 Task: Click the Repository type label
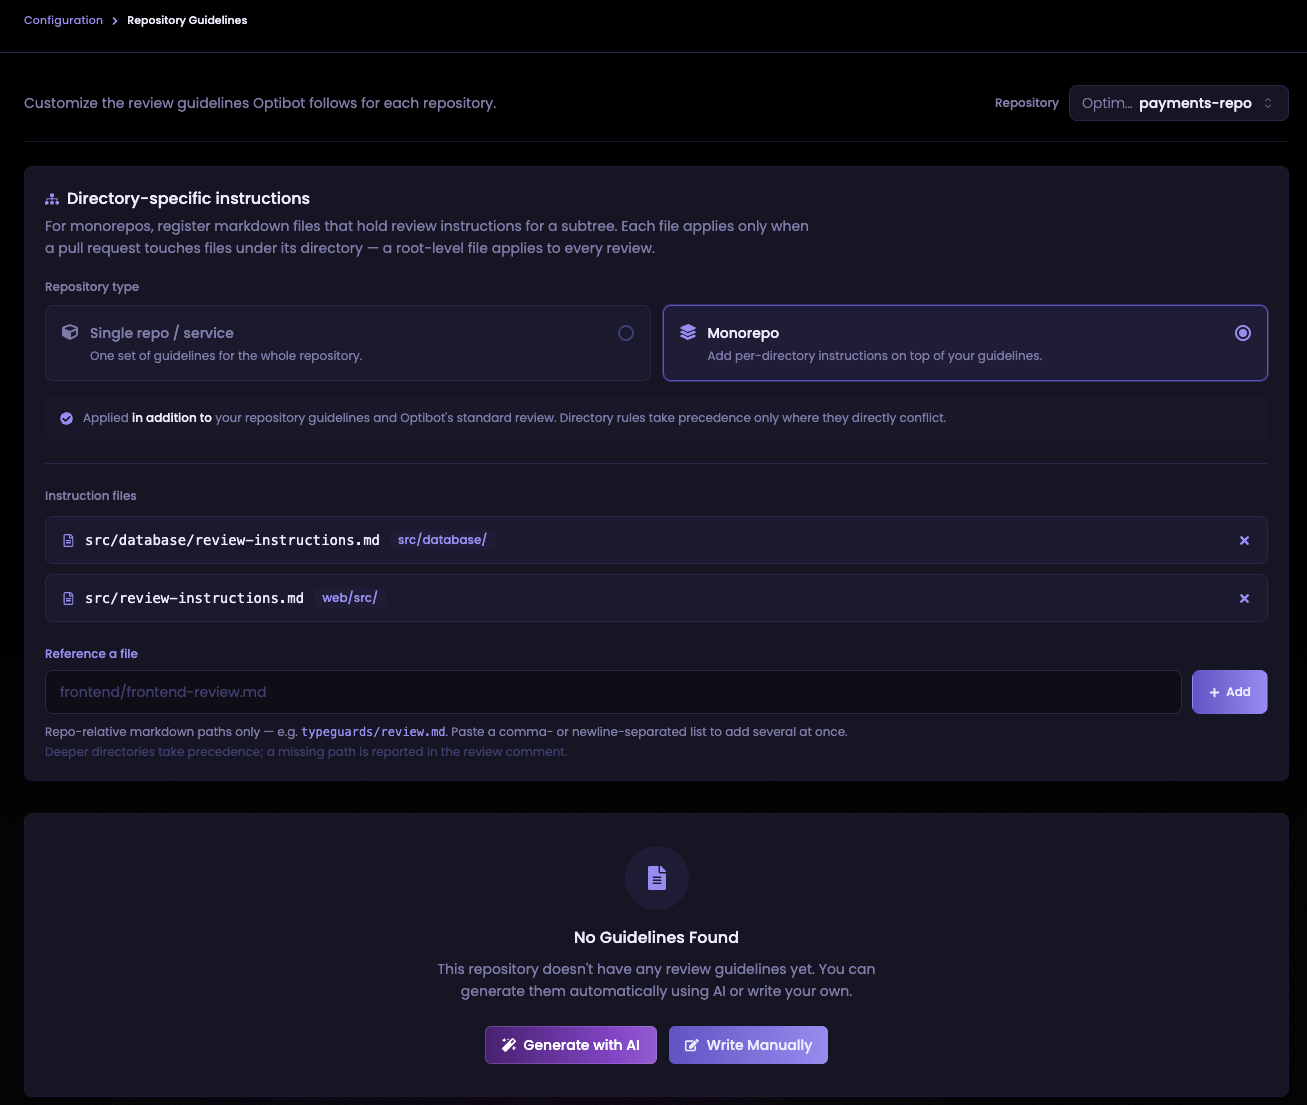point(92,287)
